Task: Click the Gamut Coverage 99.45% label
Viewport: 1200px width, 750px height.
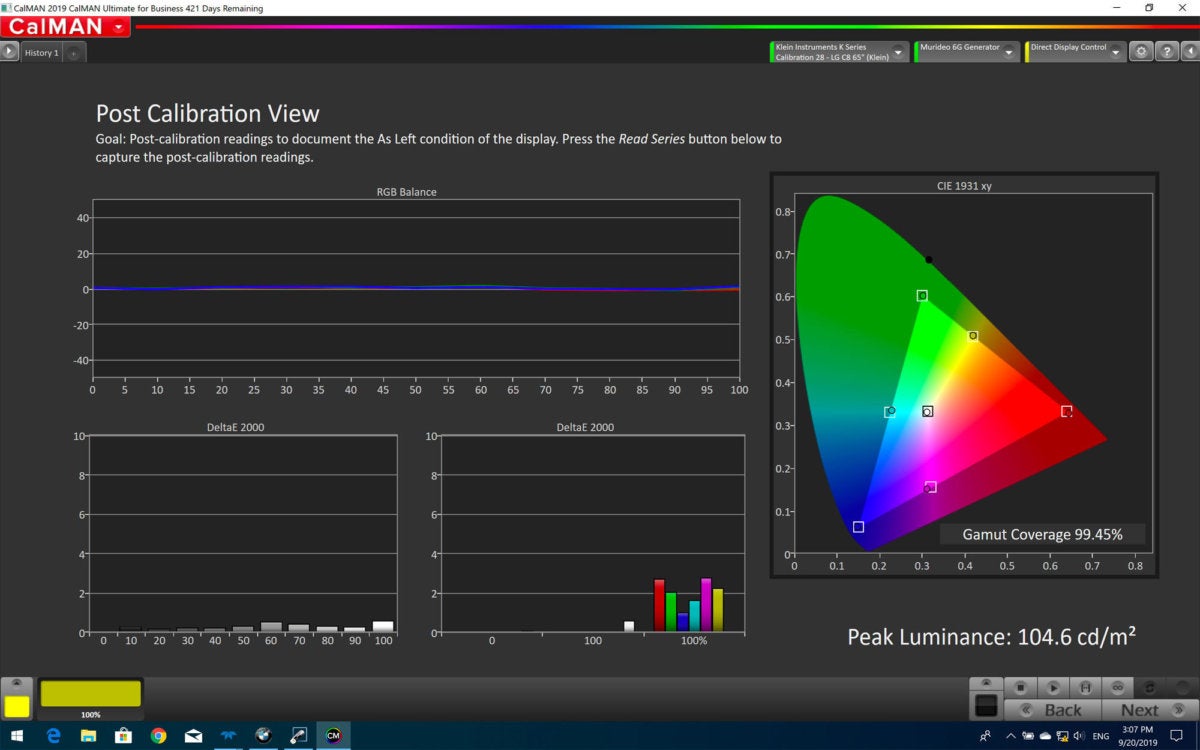Action: coord(1042,534)
